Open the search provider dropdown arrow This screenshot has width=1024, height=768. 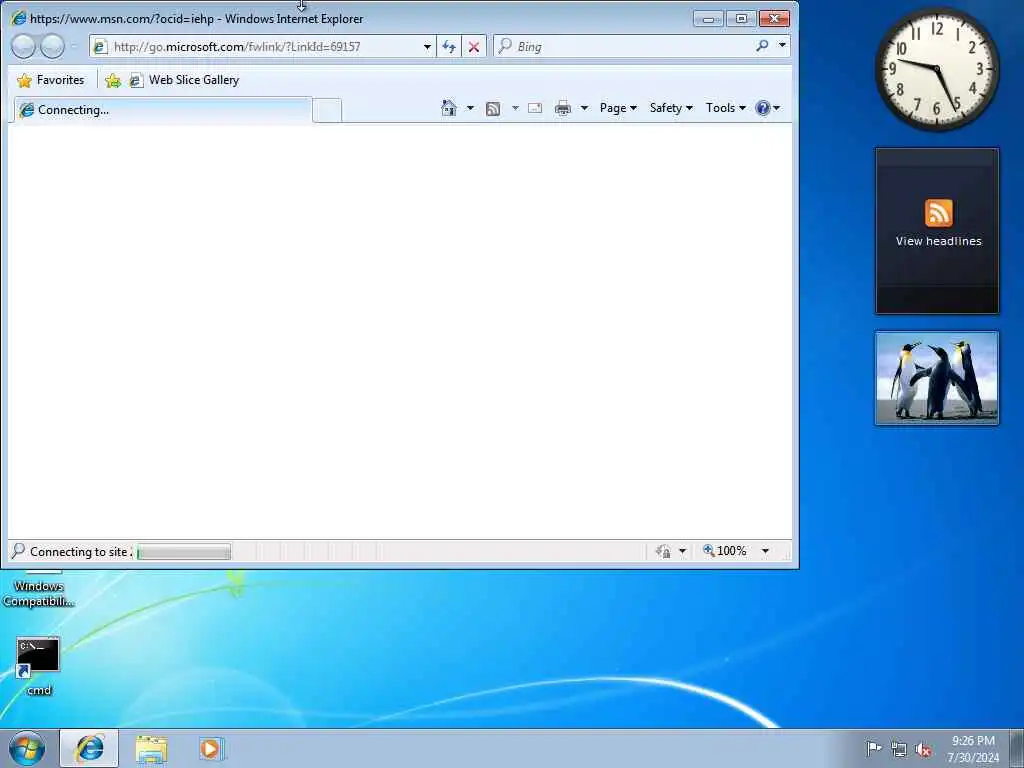(x=782, y=46)
